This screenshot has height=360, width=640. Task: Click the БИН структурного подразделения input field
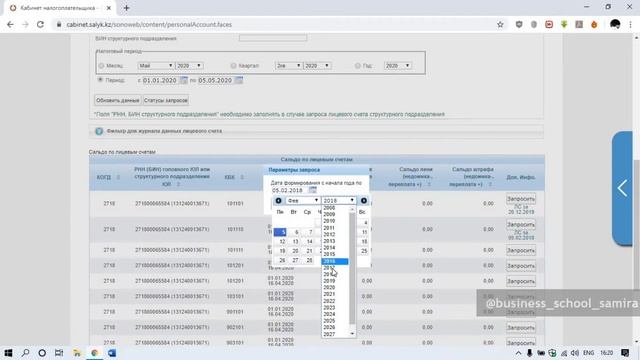point(273,38)
